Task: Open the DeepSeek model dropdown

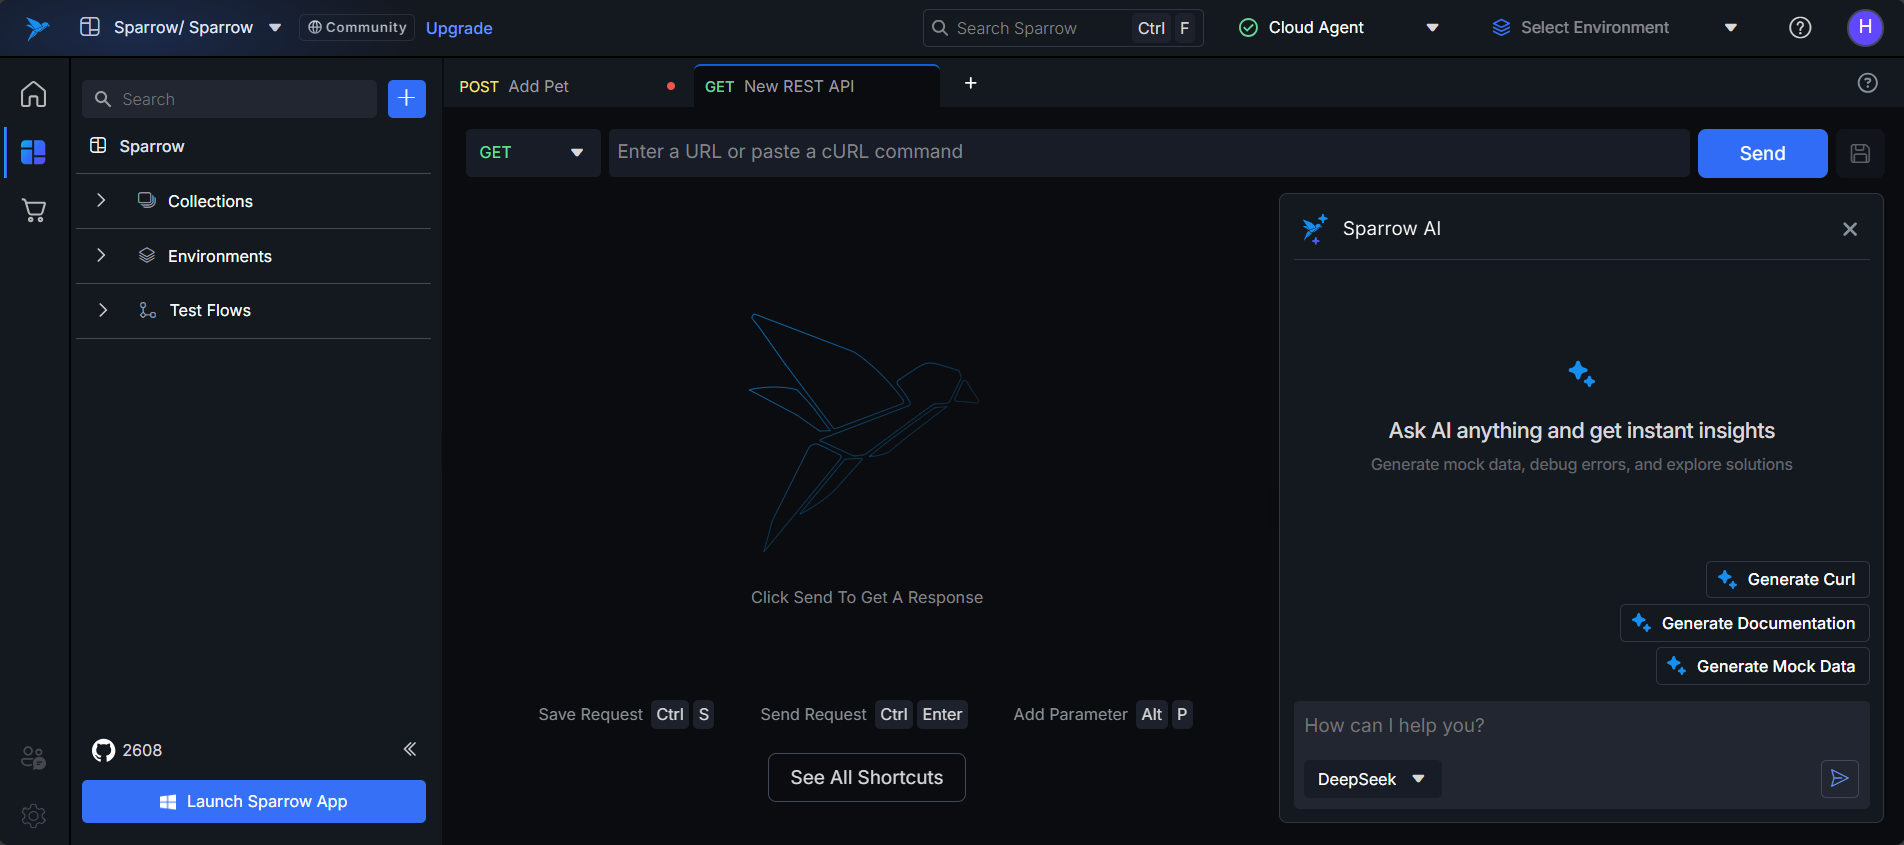Action: coord(1371,779)
